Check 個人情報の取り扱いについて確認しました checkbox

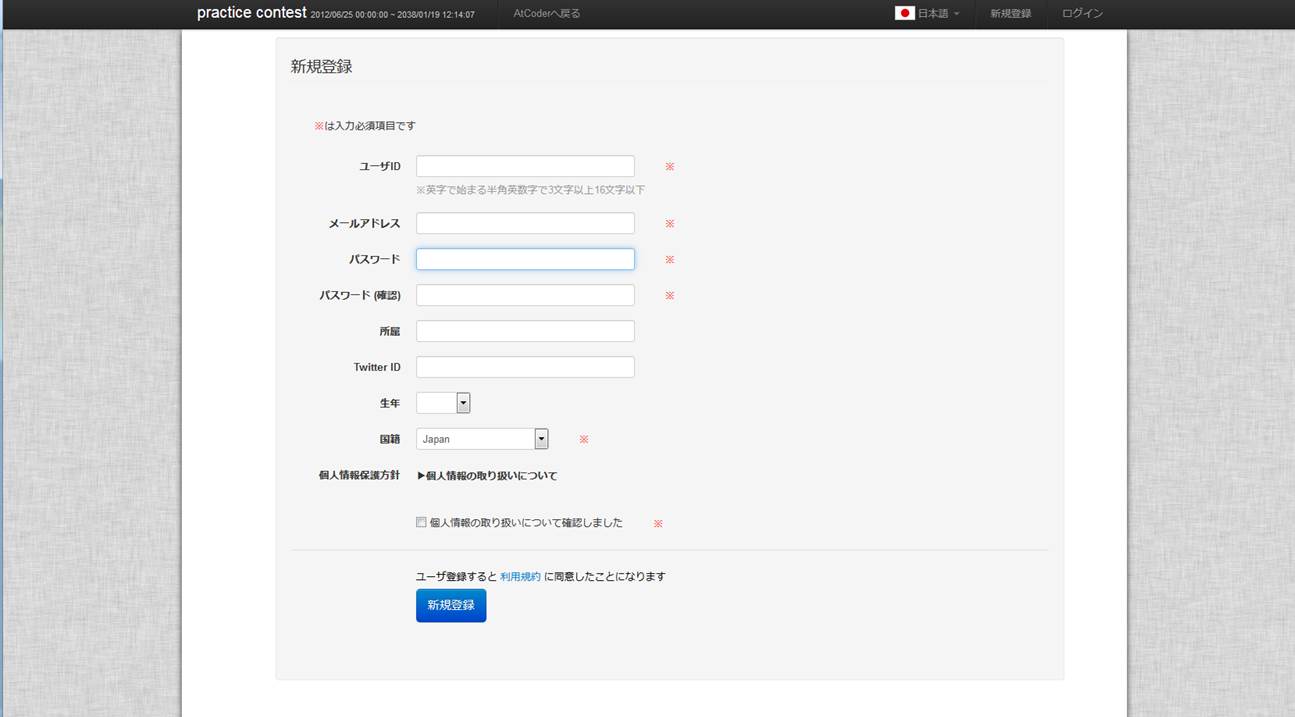click(x=421, y=522)
